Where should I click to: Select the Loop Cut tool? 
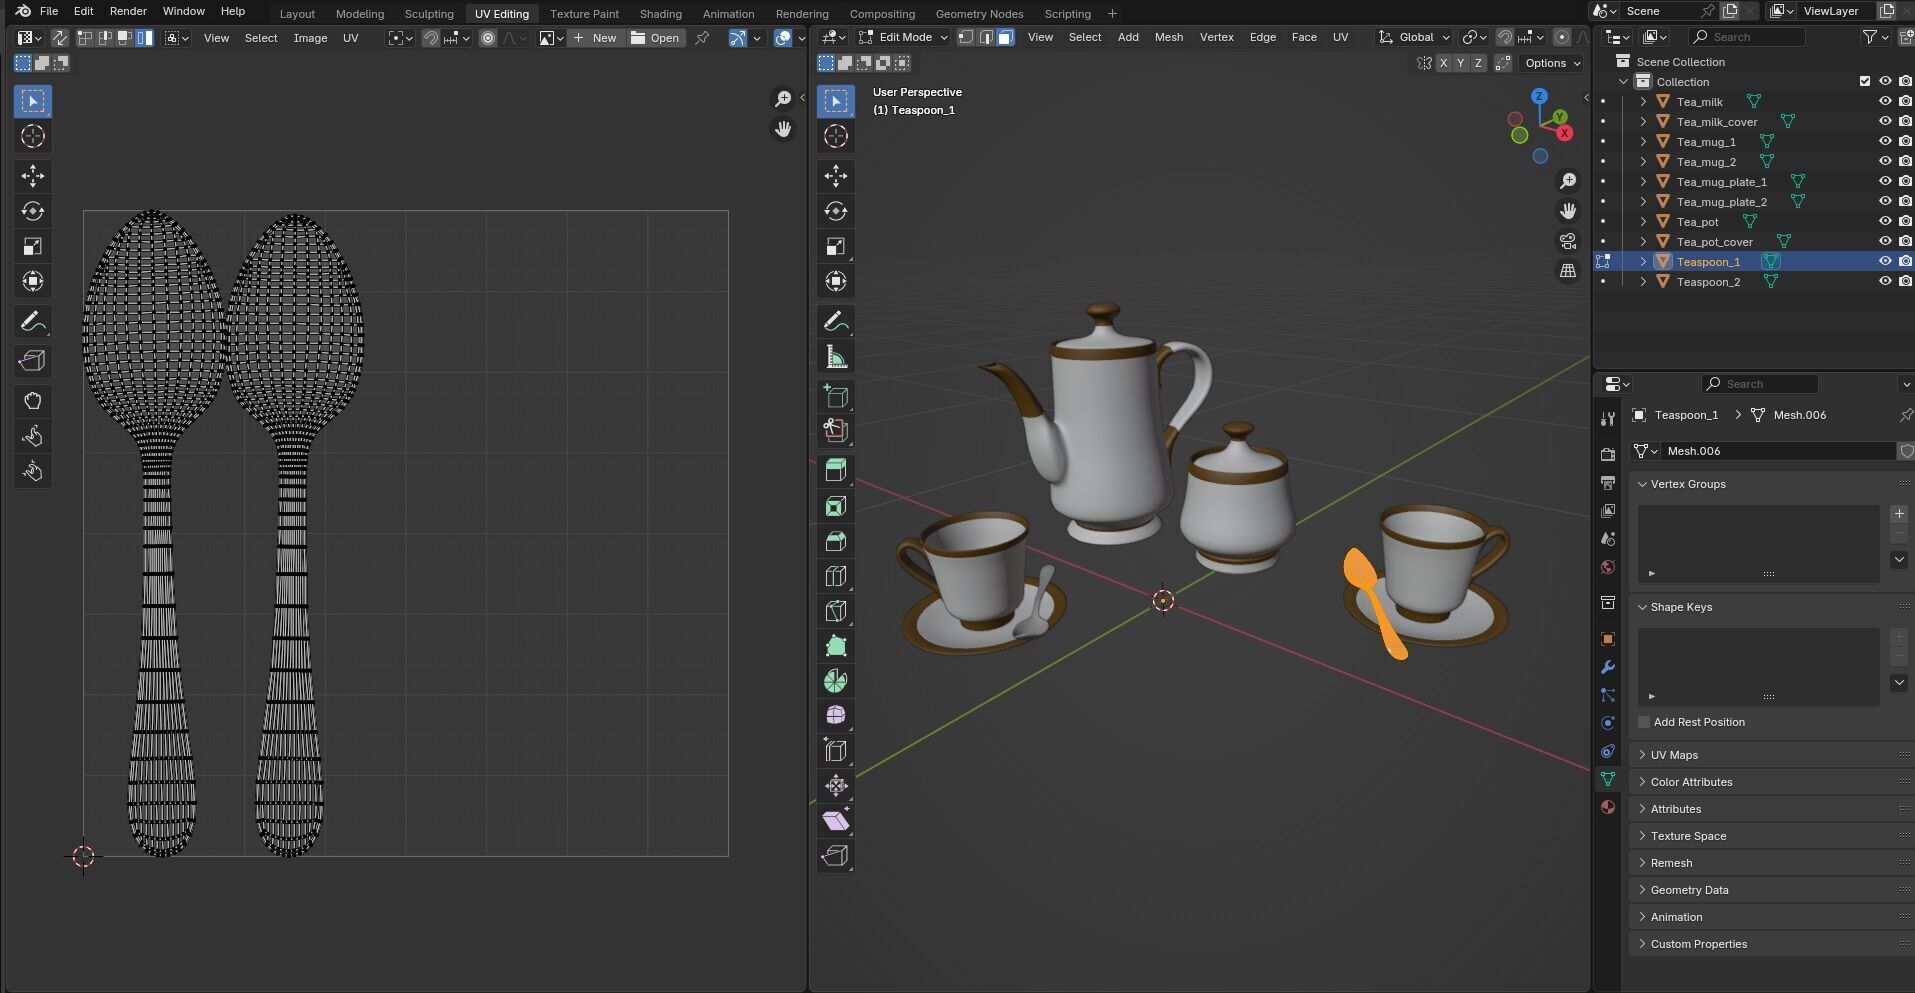pyautogui.click(x=836, y=576)
